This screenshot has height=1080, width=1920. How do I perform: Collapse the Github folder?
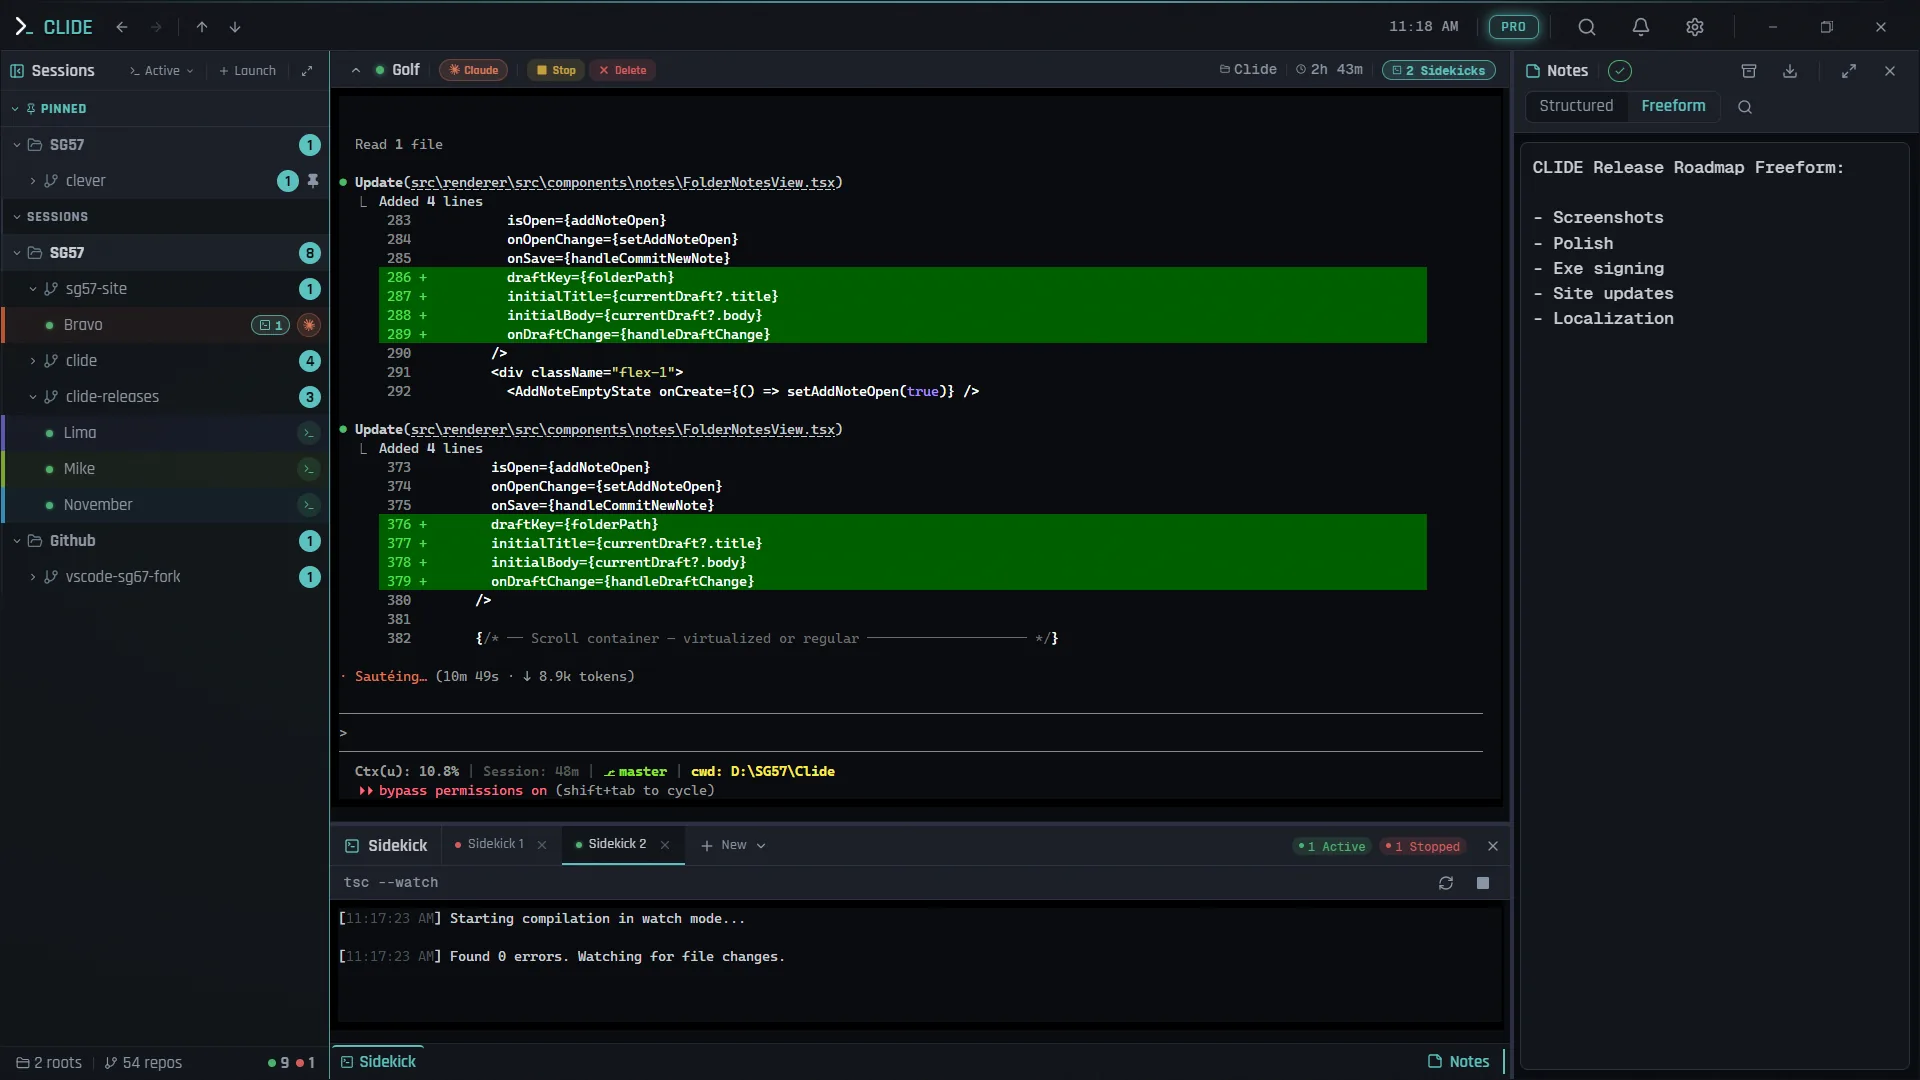pyautogui.click(x=16, y=541)
